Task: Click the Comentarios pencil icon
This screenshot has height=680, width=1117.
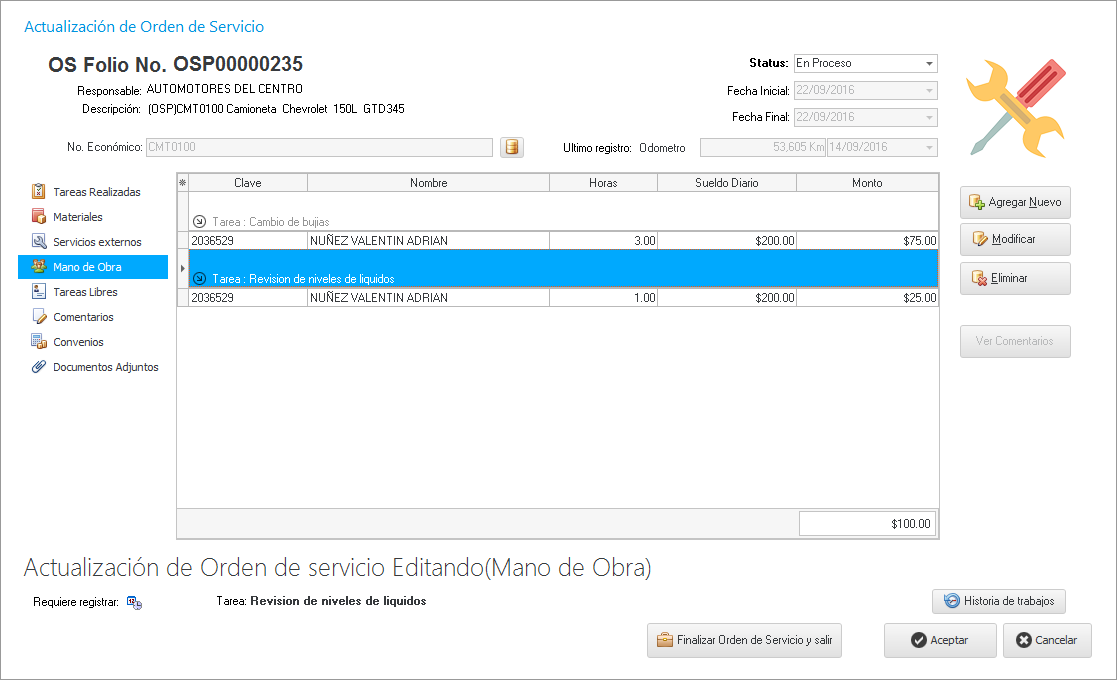Action: pos(39,317)
